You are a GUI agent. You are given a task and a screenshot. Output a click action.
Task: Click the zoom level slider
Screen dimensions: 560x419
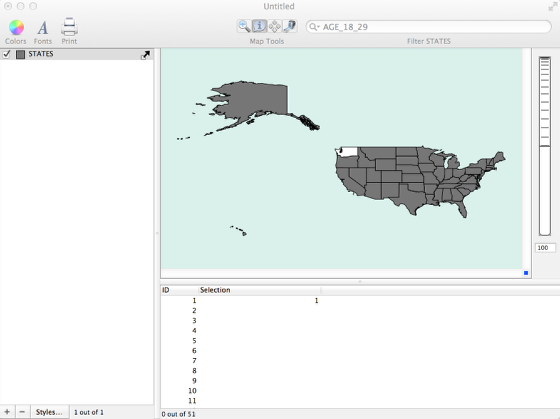(x=545, y=146)
